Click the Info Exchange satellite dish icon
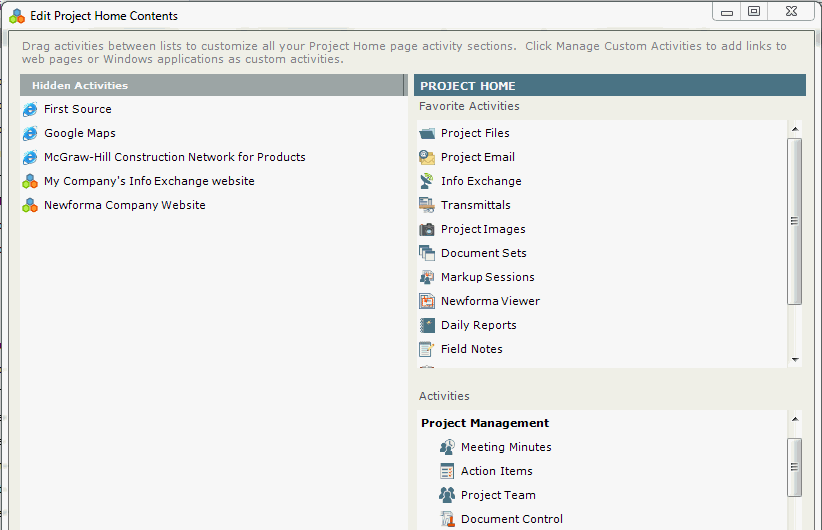The width and height of the screenshot is (822, 530). pos(427,181)
